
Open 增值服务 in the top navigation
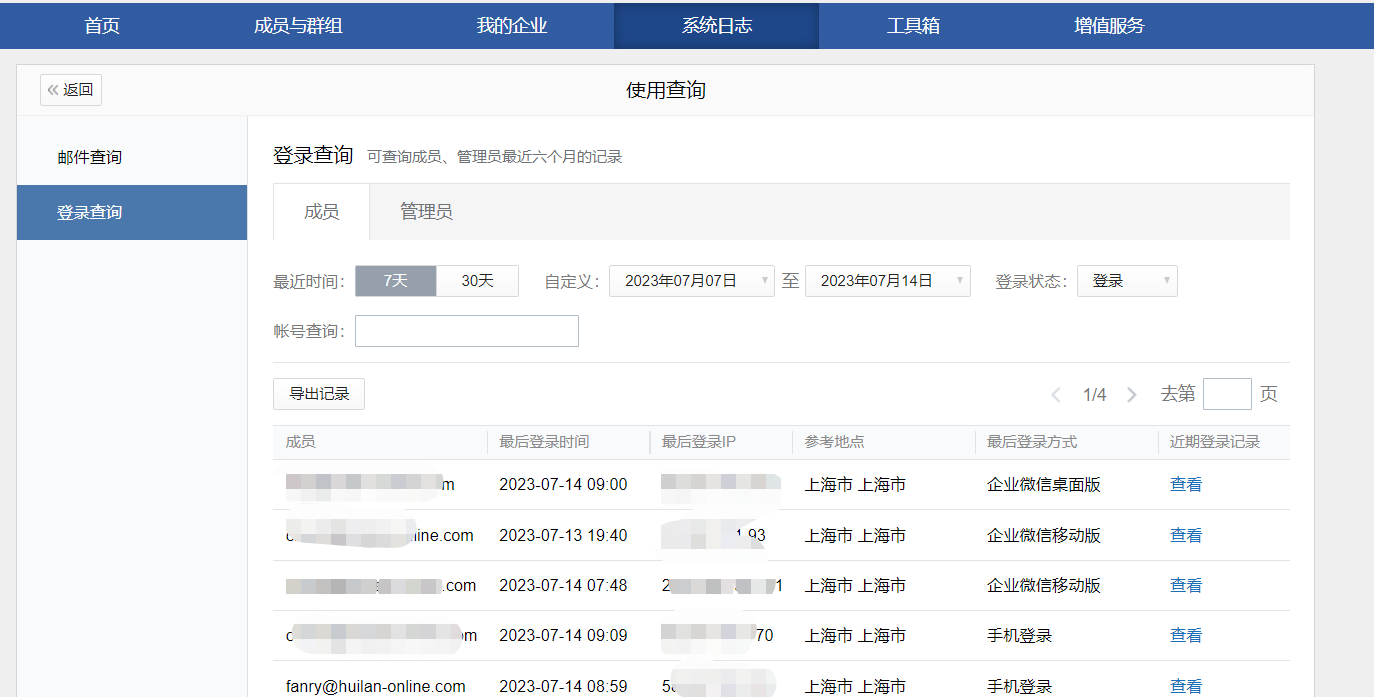pyautogui.click(x=1109, y=26)
